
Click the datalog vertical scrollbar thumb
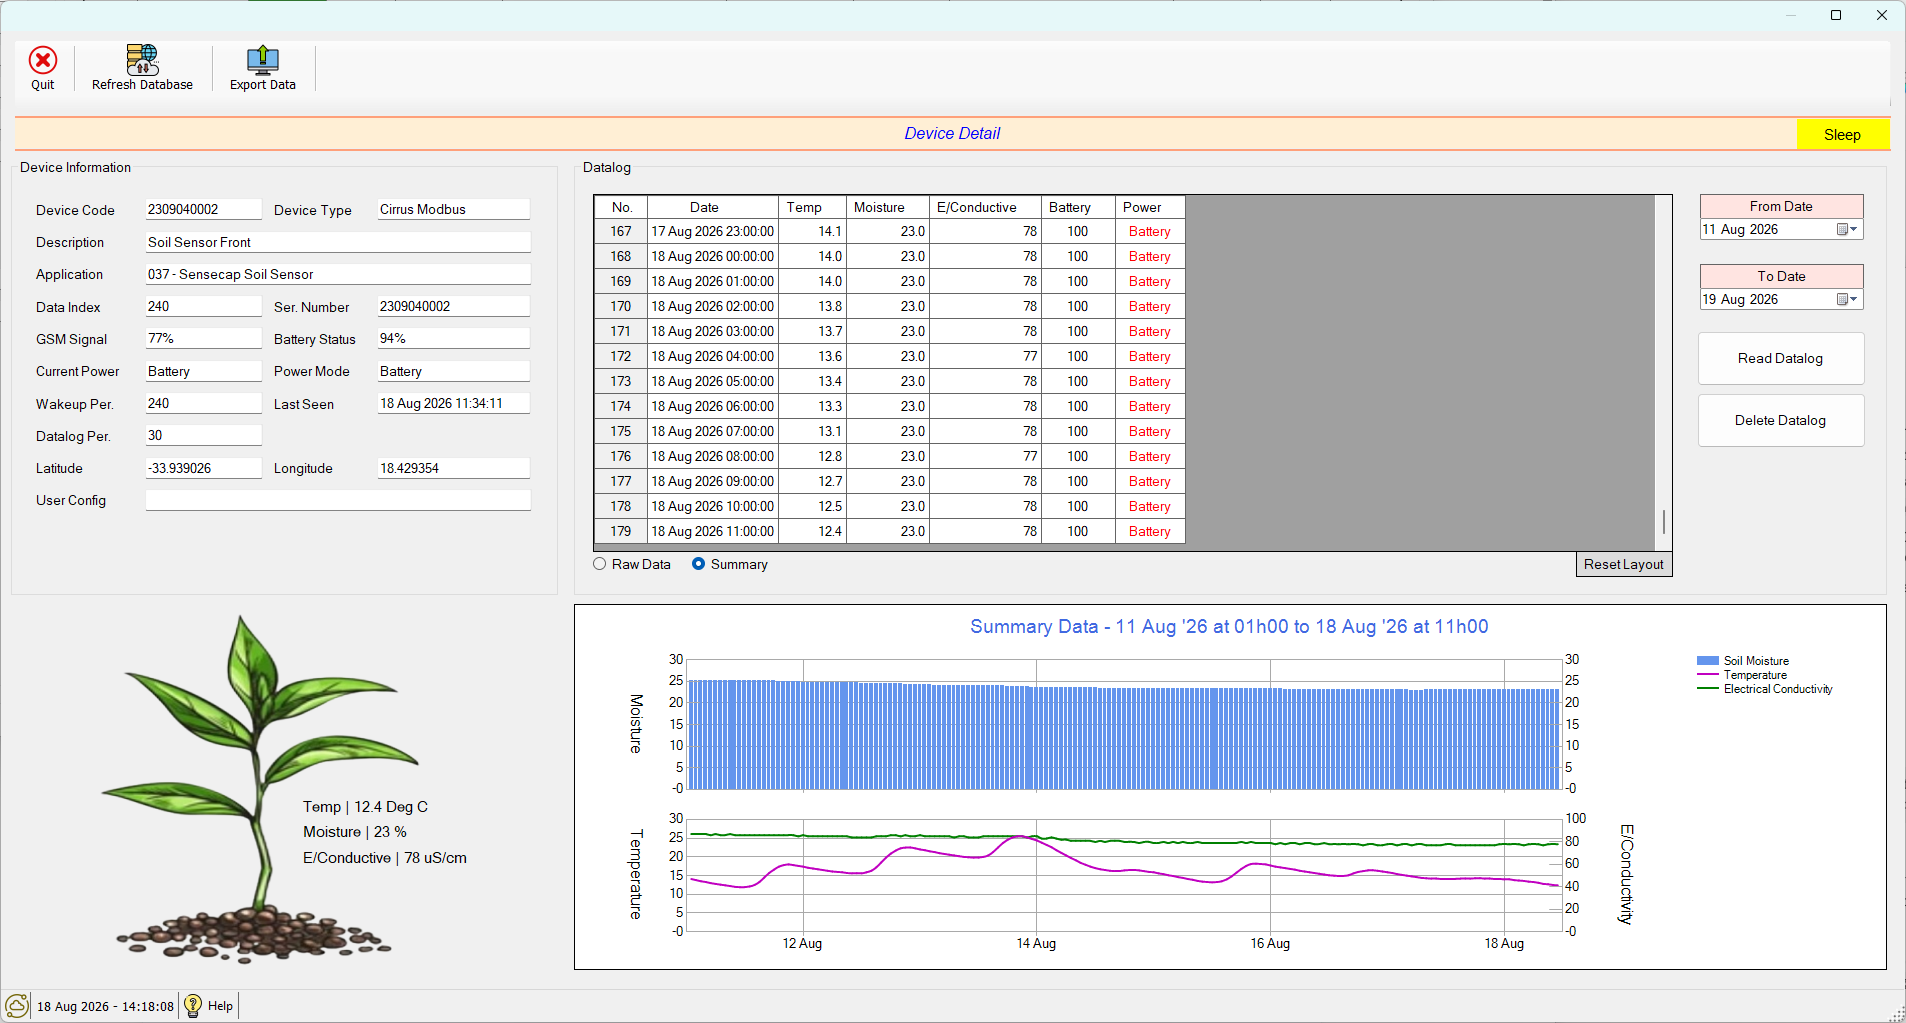coord(1664,522)
